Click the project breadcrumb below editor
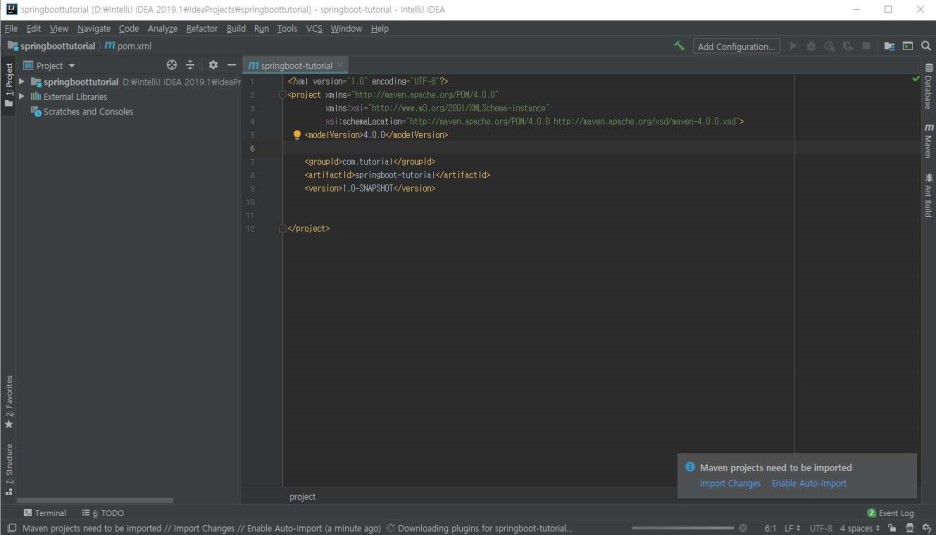 click(303, 497)
